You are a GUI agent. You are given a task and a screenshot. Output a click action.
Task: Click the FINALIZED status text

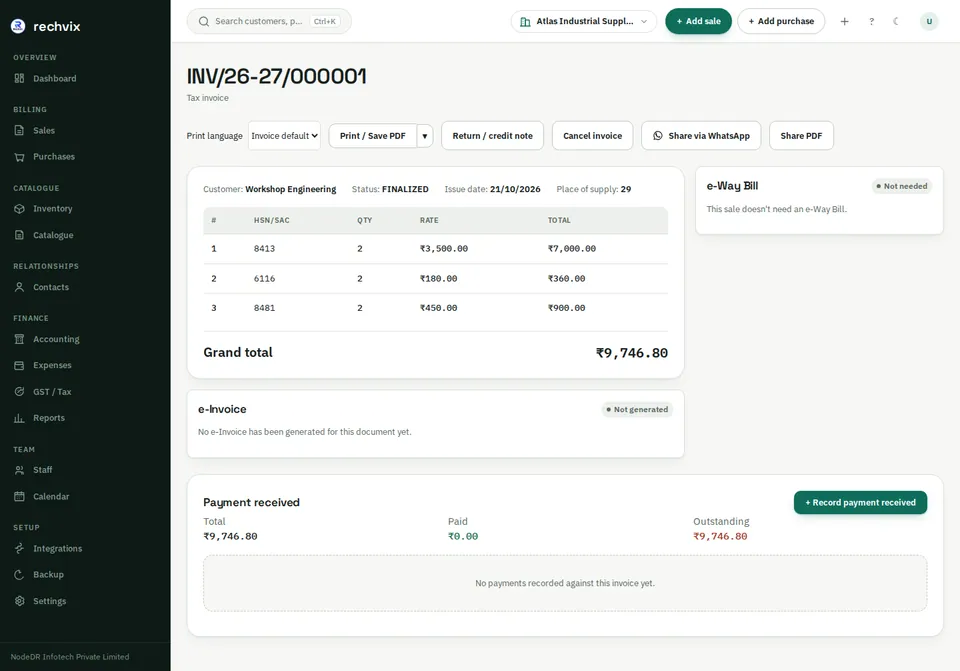tap(405, 189)
